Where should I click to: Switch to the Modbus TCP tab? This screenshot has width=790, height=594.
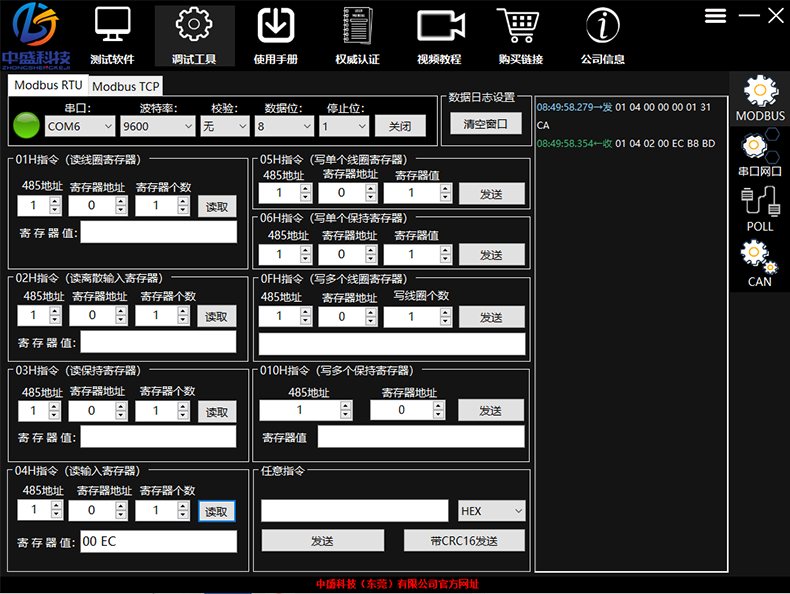pos(126,87)
